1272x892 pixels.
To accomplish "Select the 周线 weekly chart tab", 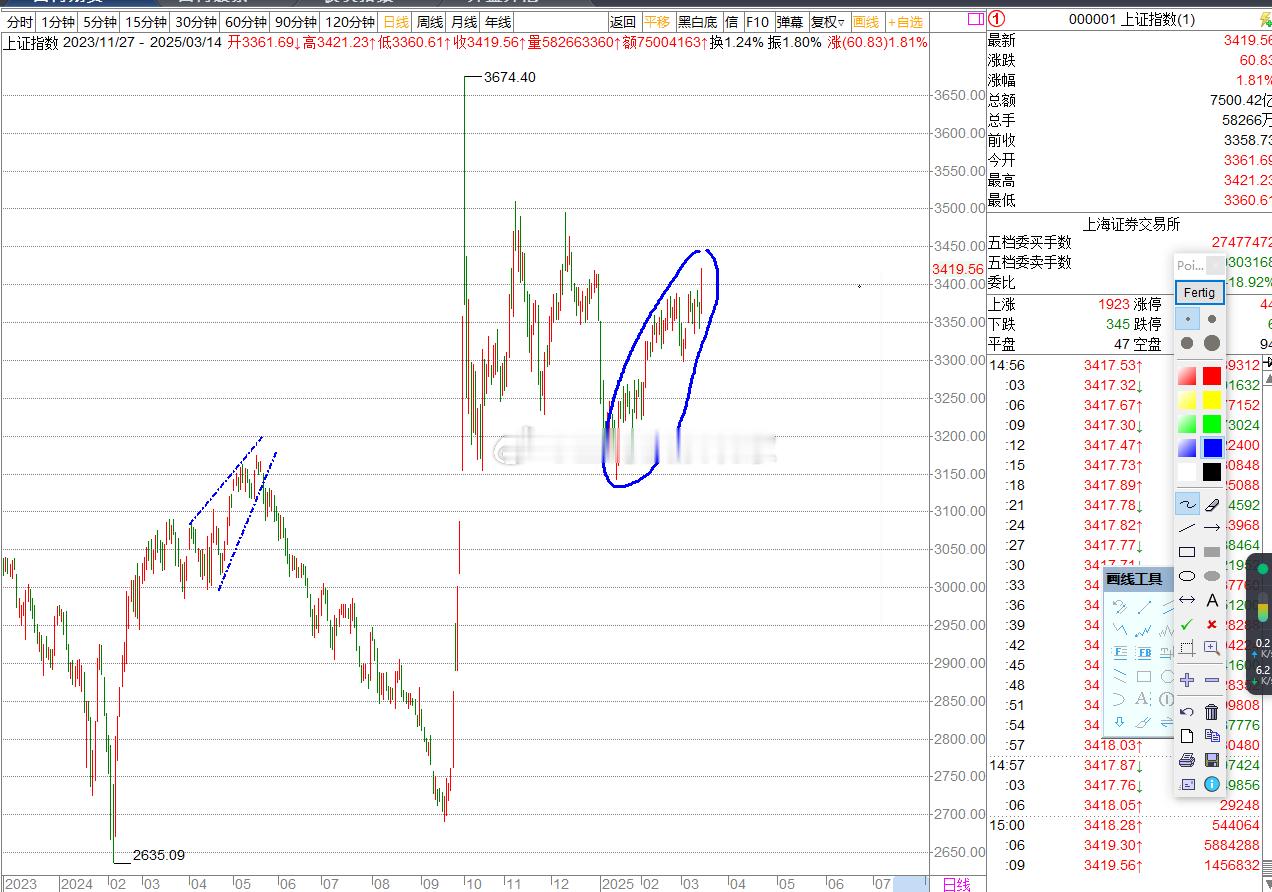I will pyautogui.click(x=430, y=22).
